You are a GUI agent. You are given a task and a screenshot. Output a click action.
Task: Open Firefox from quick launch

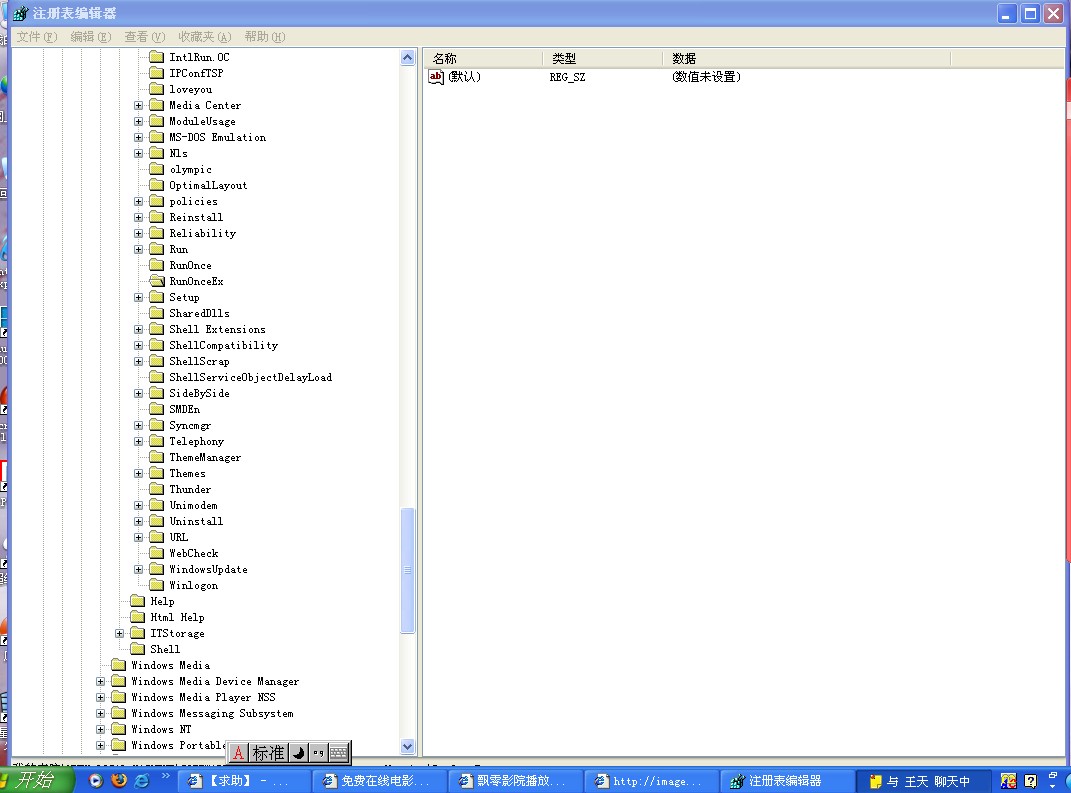click(x=119, y=780)
